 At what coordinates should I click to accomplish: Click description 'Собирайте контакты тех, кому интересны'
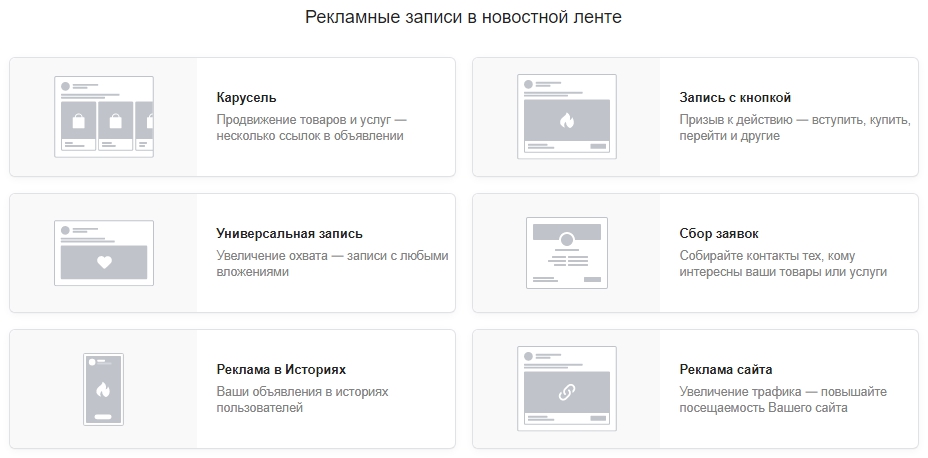pos(783,264)
